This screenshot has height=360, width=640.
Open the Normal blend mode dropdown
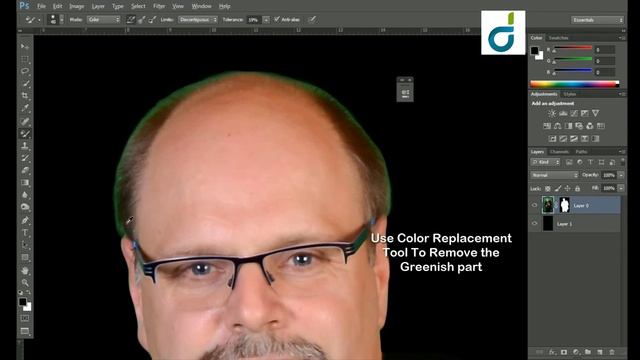coord(554,175)
